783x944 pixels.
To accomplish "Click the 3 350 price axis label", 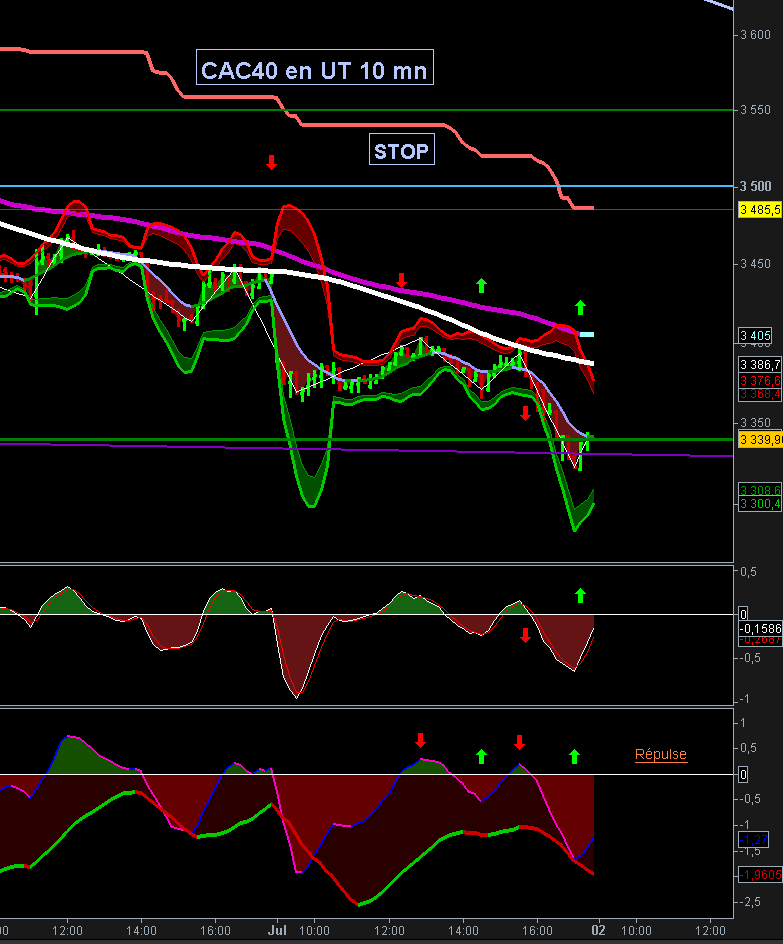I will point(755,423).
